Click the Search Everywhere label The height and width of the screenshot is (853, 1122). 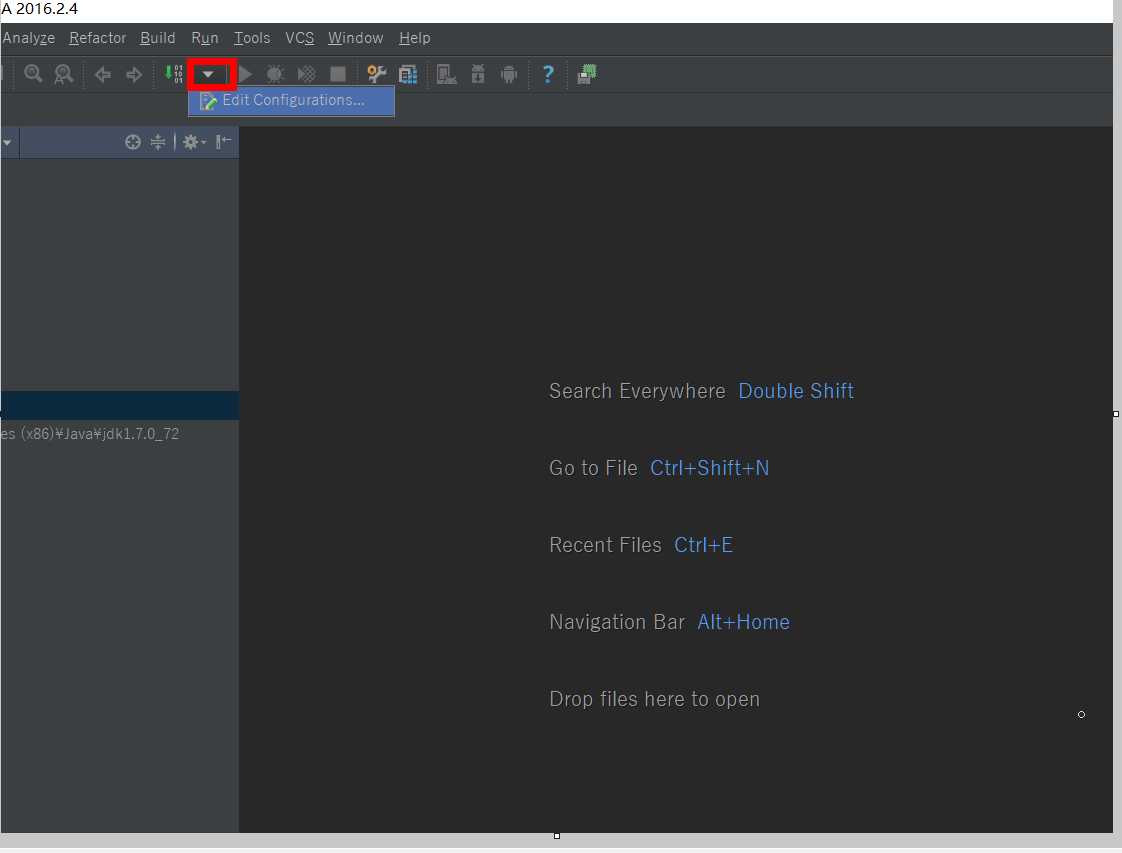[637, 391]
